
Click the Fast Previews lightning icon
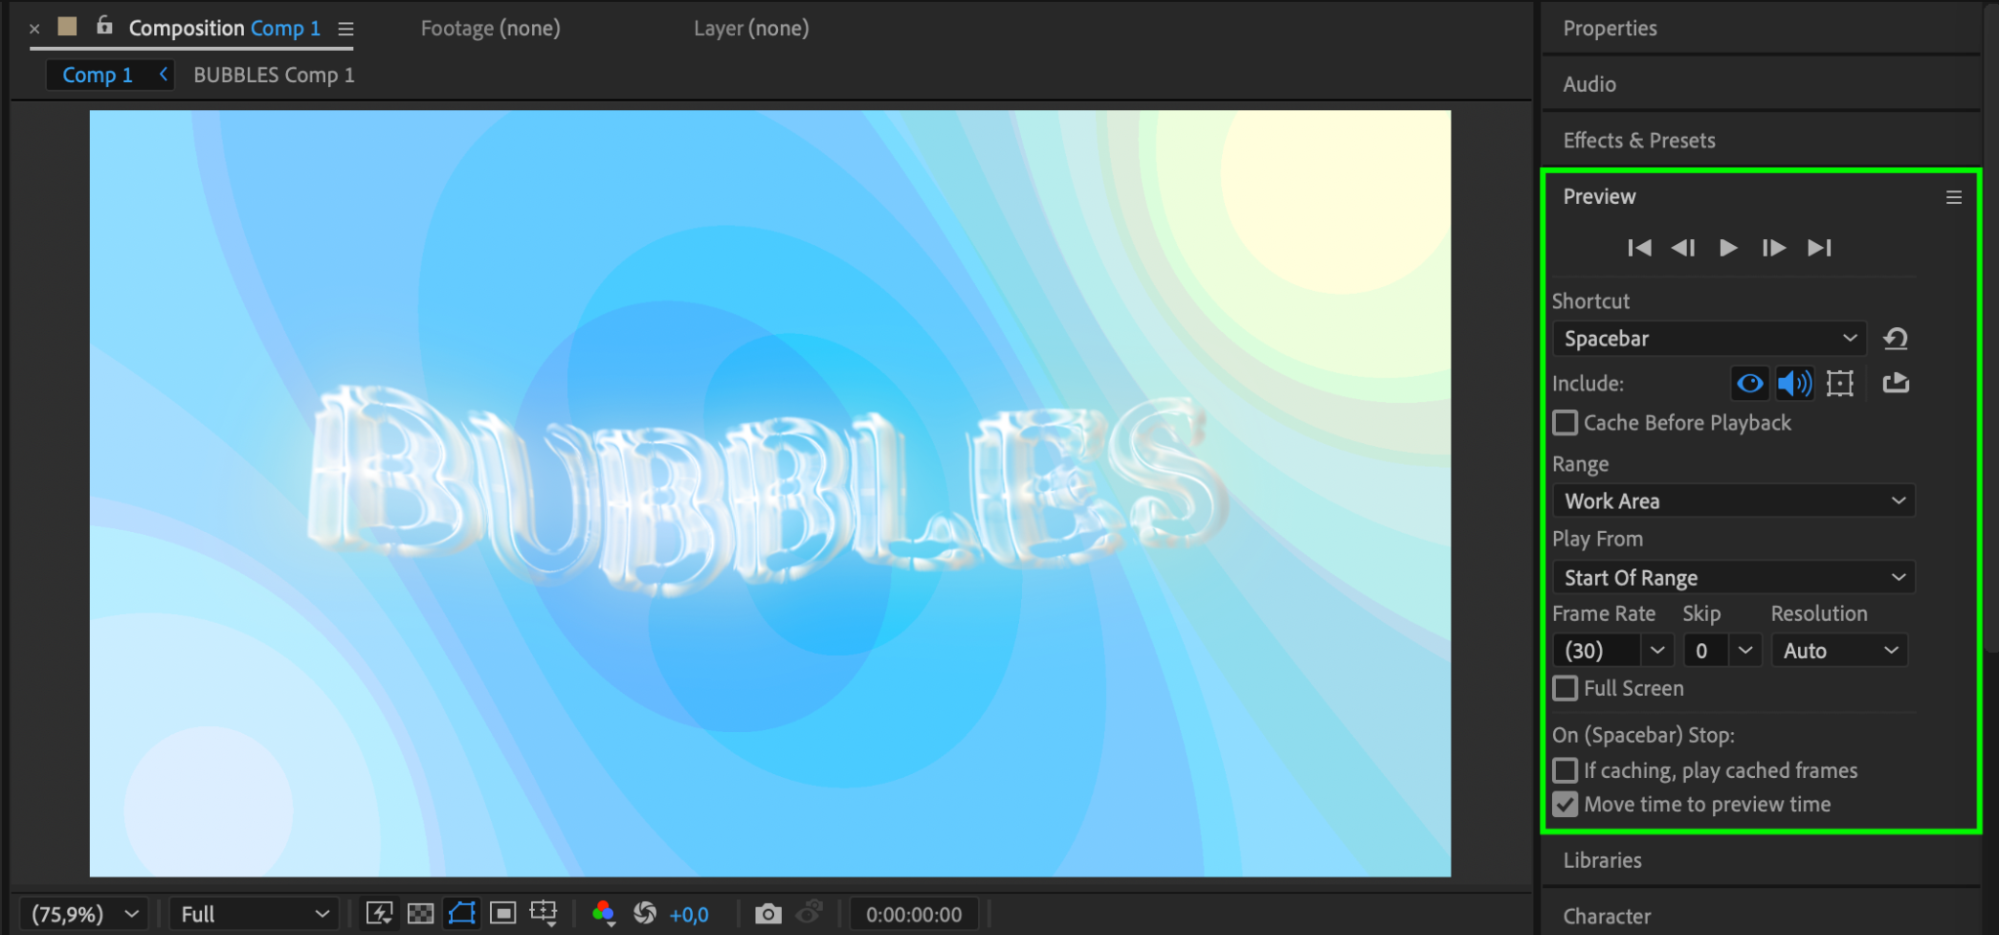[379, 913]
